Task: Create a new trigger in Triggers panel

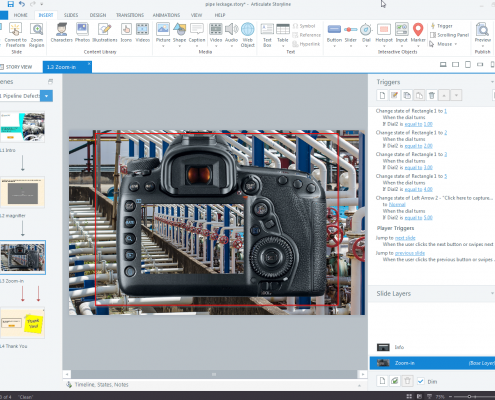Action: (382, 95)
